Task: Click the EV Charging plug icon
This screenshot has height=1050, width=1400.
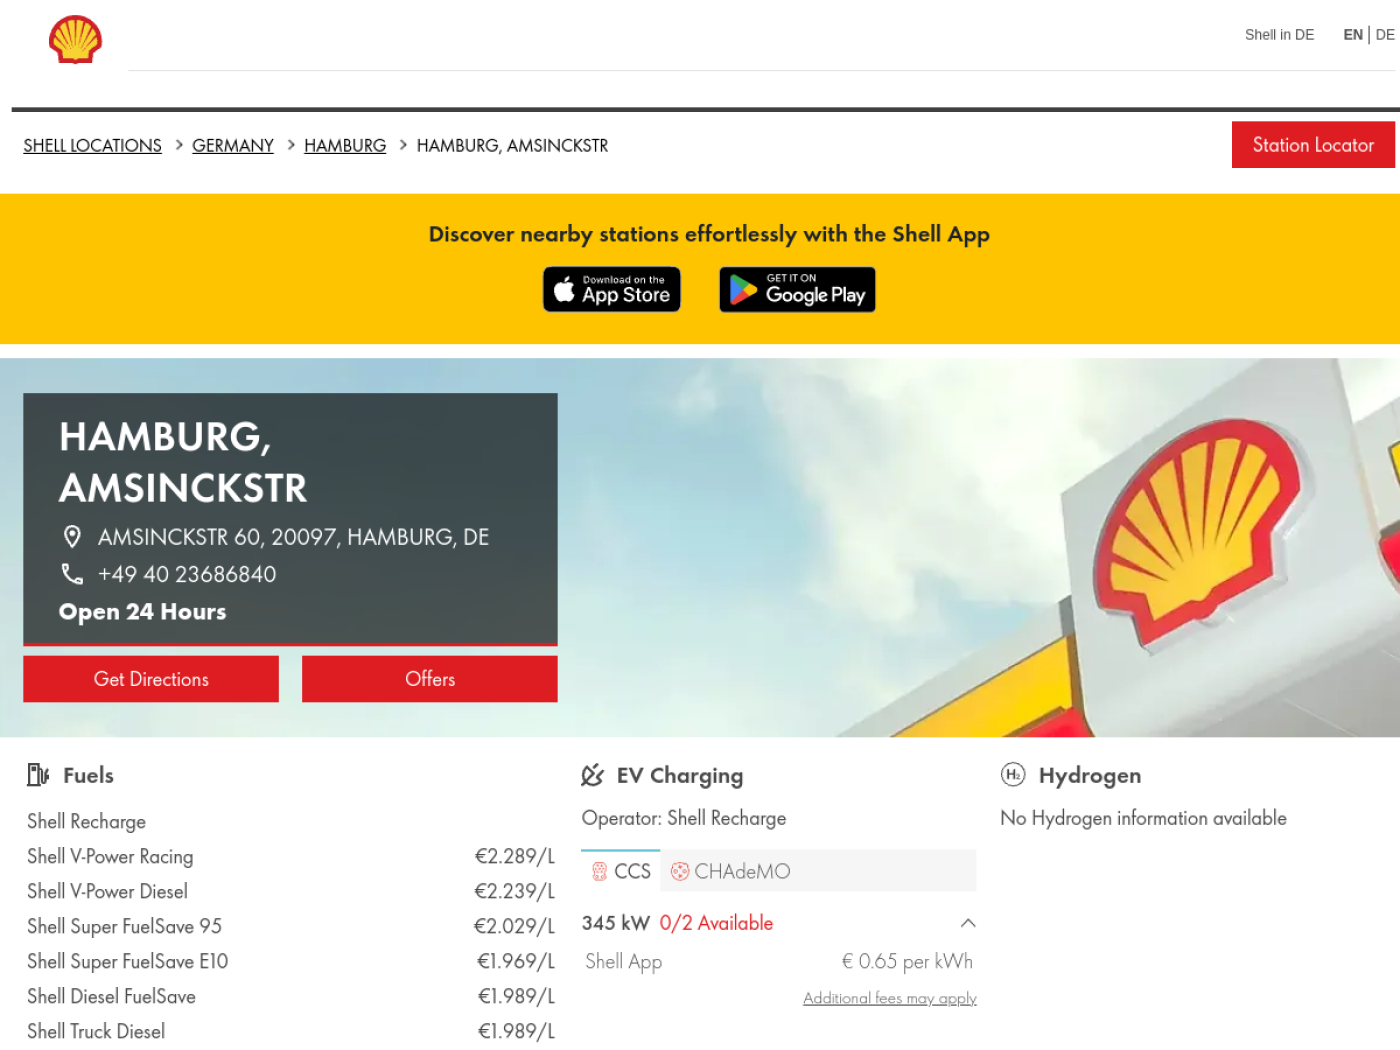Action: [x=593, y=775]
